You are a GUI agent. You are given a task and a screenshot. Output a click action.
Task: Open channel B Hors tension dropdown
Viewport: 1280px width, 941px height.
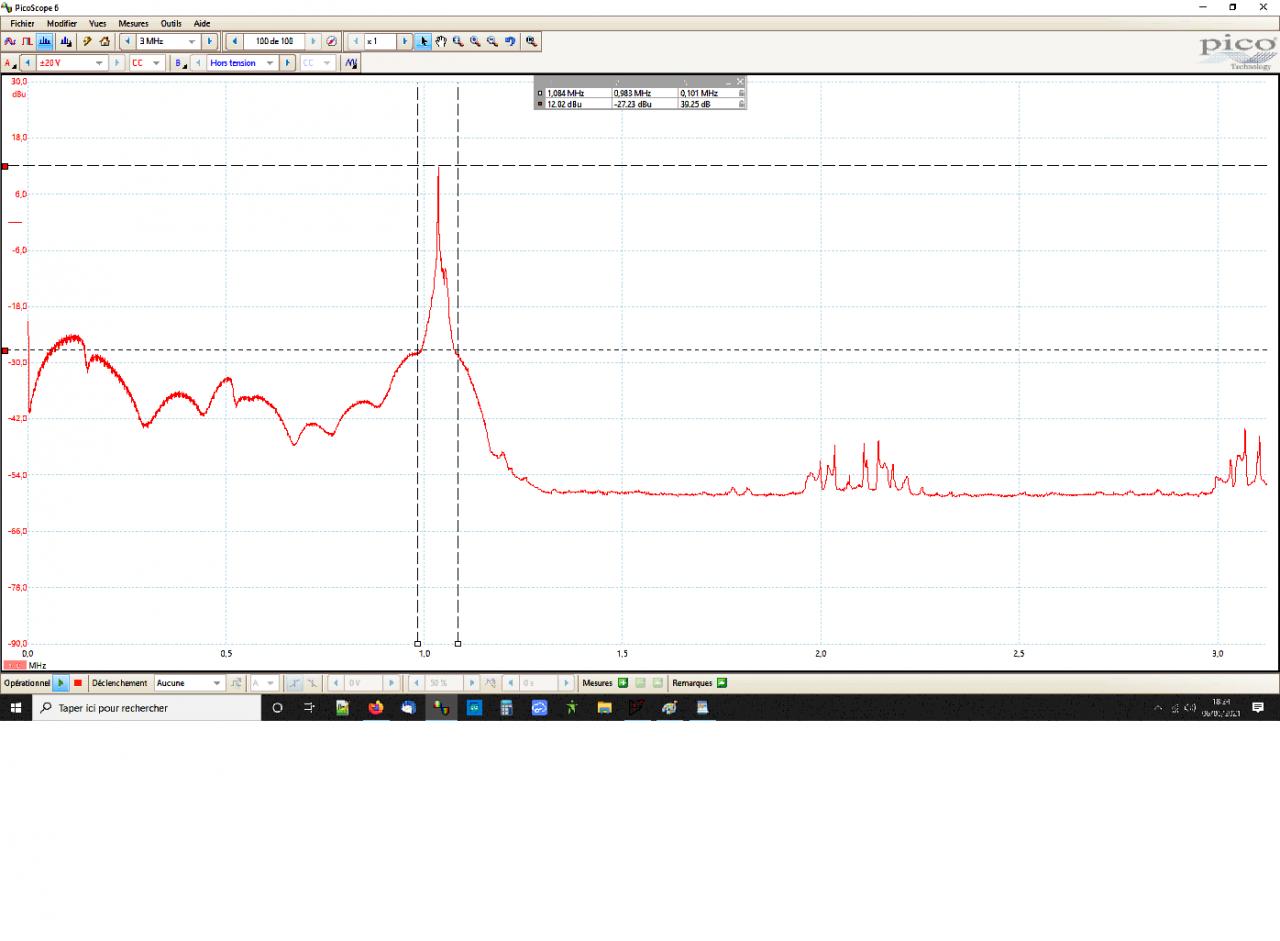click(270, 63)
